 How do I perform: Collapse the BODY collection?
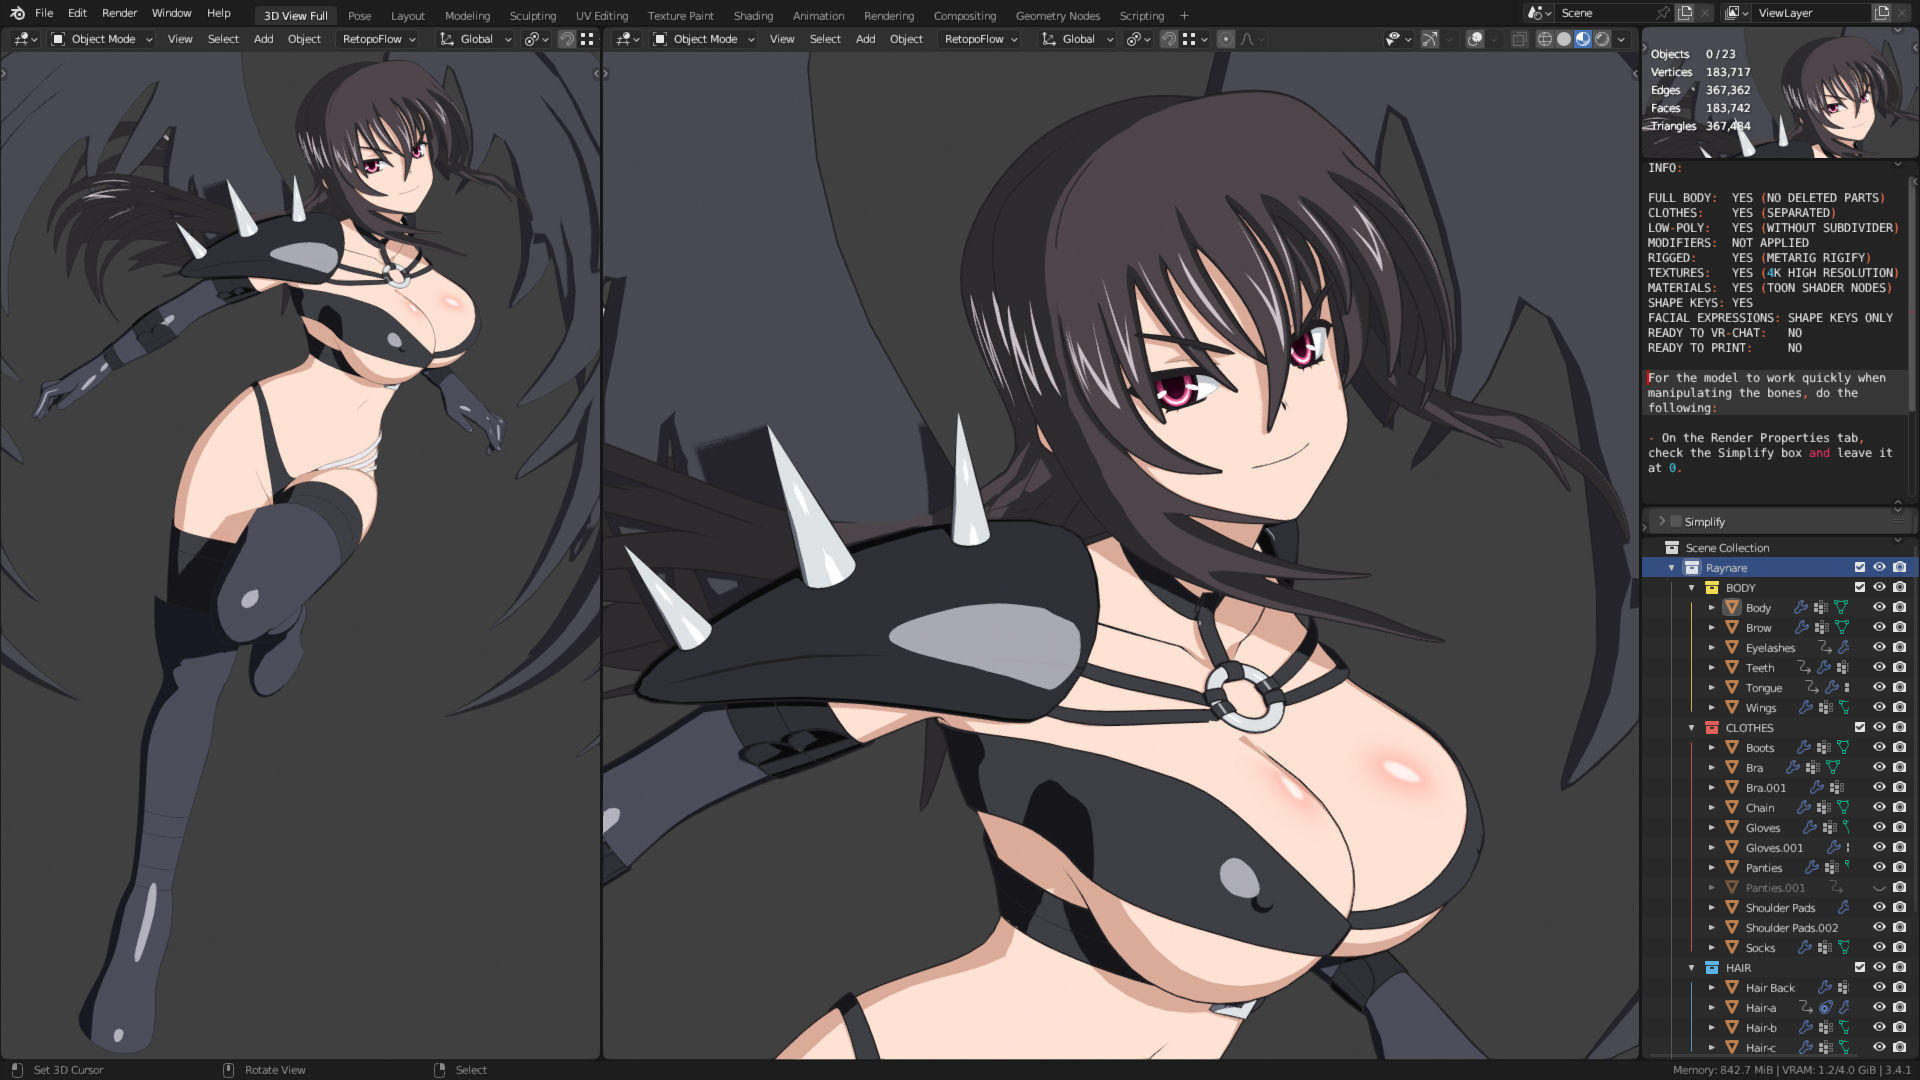point(1692,587)
